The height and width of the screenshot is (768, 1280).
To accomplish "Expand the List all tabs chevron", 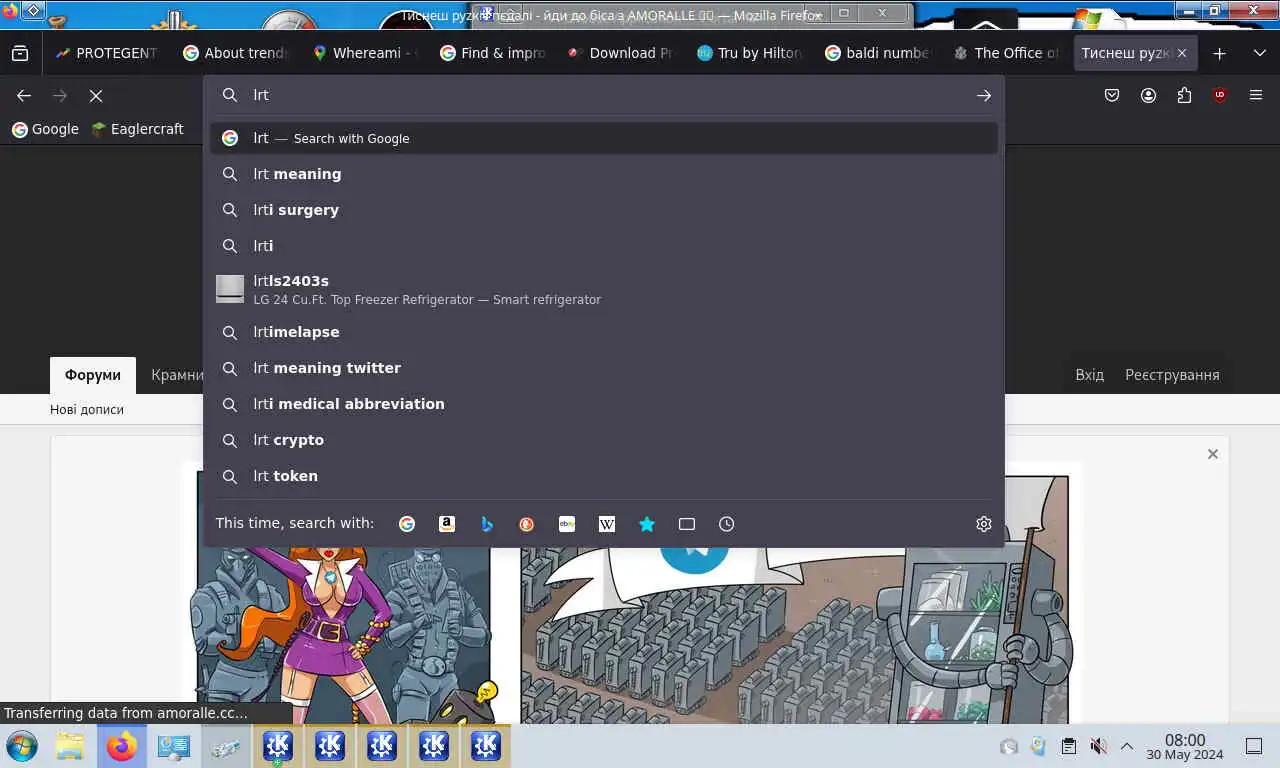I will pos(1259,53).
